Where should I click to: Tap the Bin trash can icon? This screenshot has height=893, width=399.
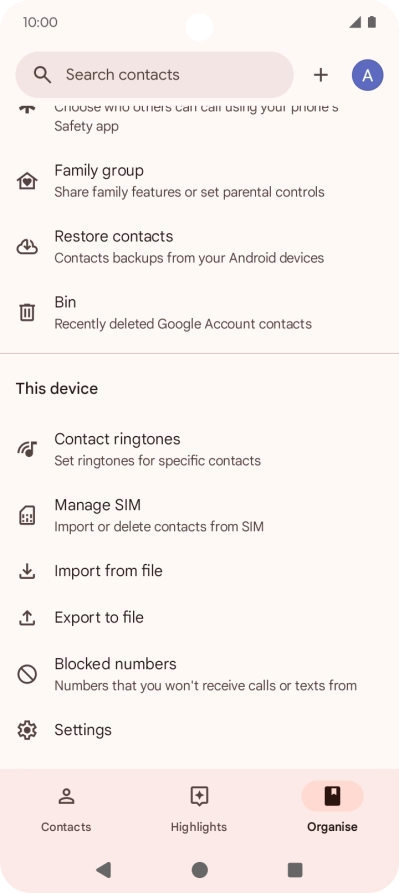click(27, 313)
